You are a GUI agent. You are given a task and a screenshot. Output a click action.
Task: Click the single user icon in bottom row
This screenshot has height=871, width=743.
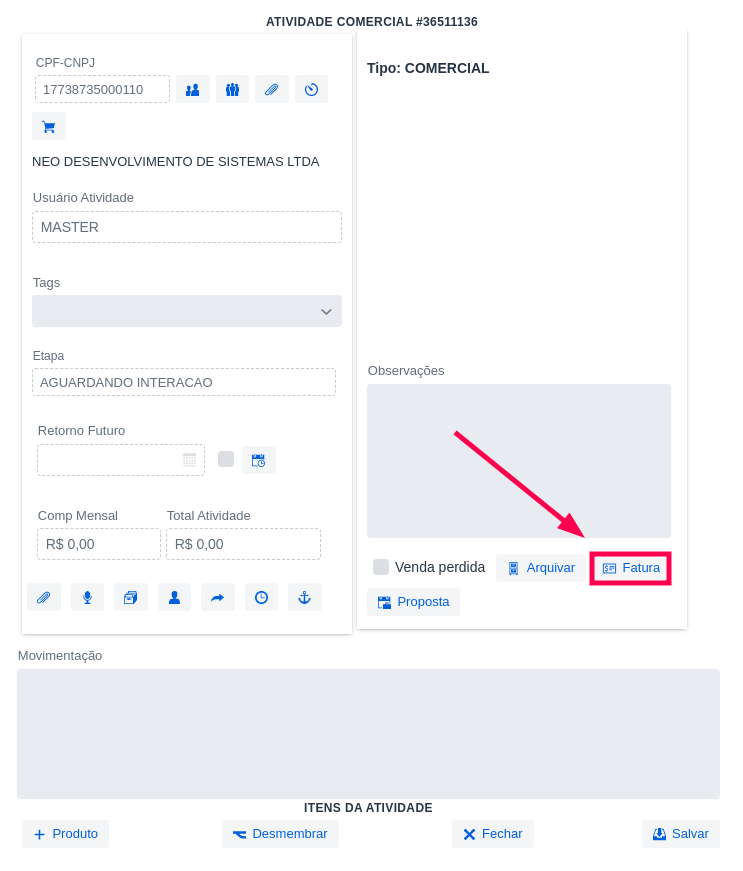(x=174, y=598)
